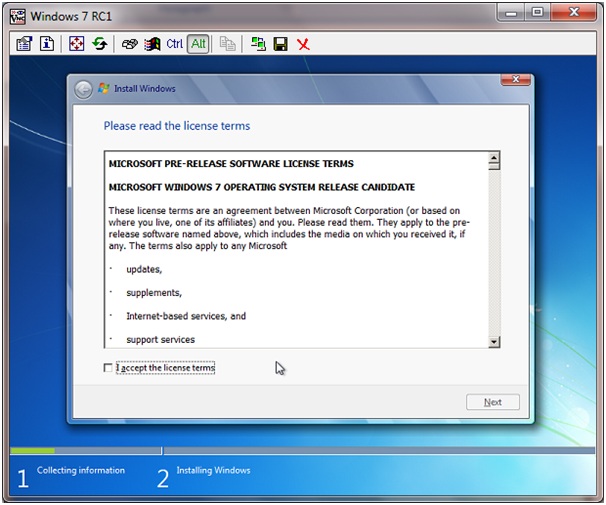Click 'Internet-based services, and' line
606x505 pixels.
coord(186,316)
